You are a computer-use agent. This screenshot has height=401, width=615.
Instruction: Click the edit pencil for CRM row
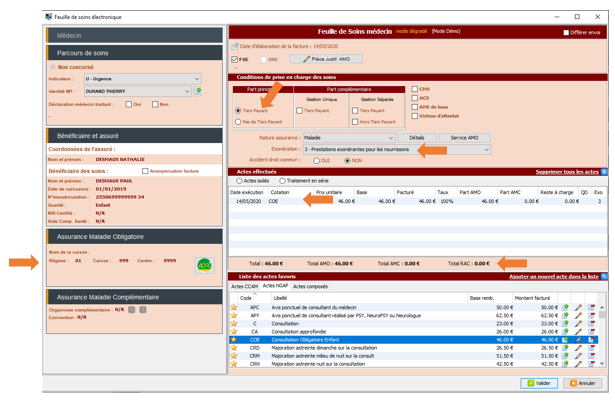[578, 355]
